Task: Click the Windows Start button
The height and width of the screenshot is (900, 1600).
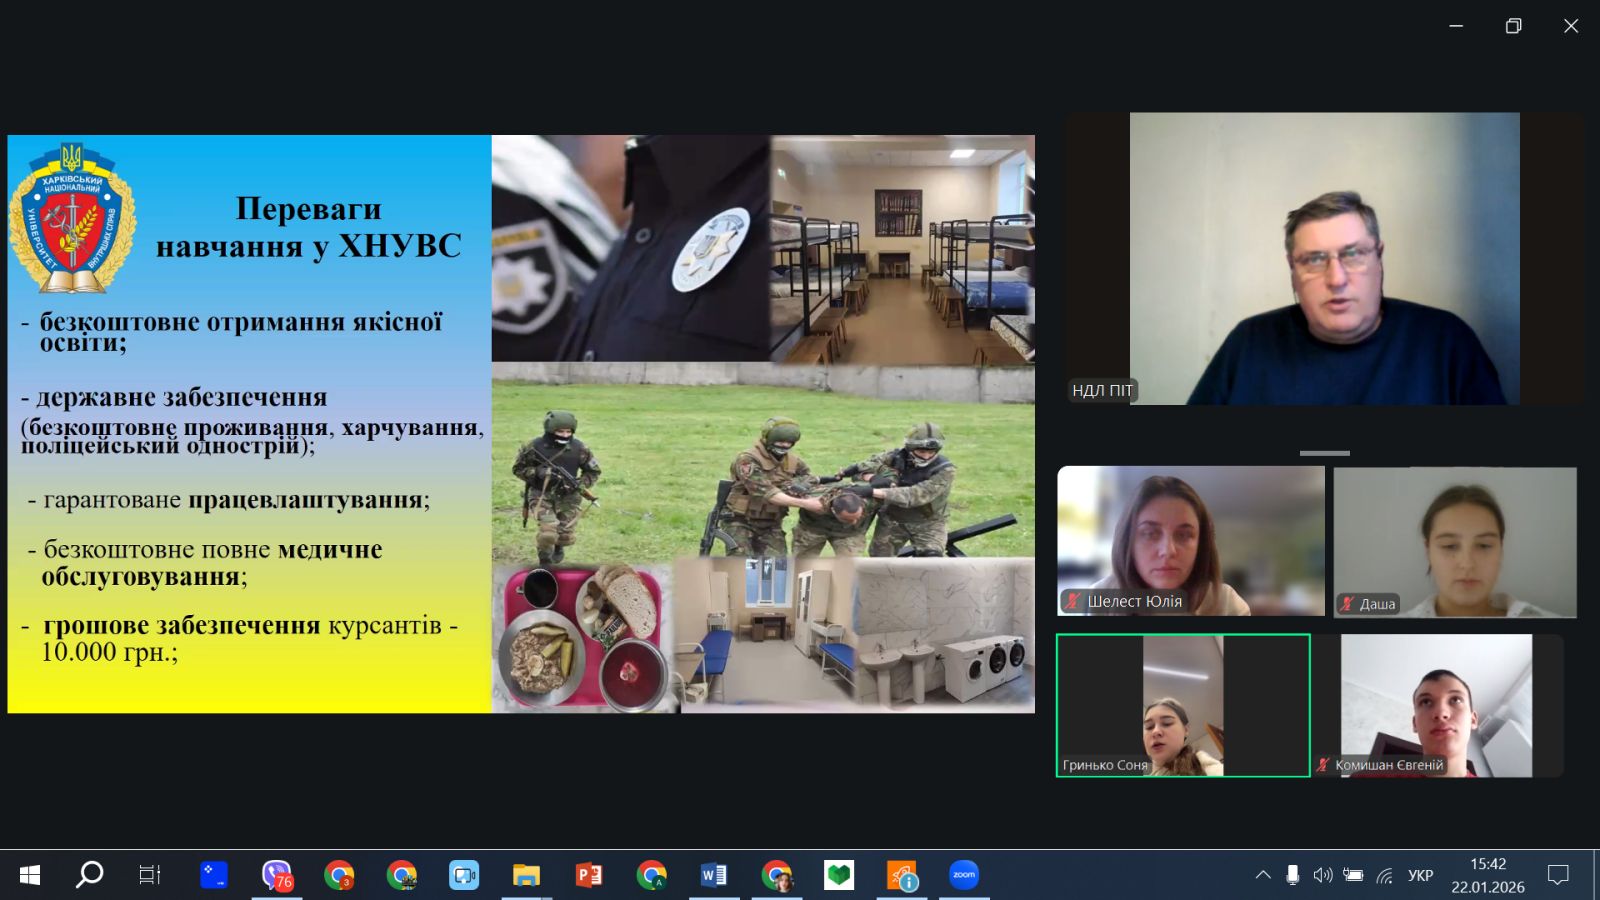Action: pos(30,875)
